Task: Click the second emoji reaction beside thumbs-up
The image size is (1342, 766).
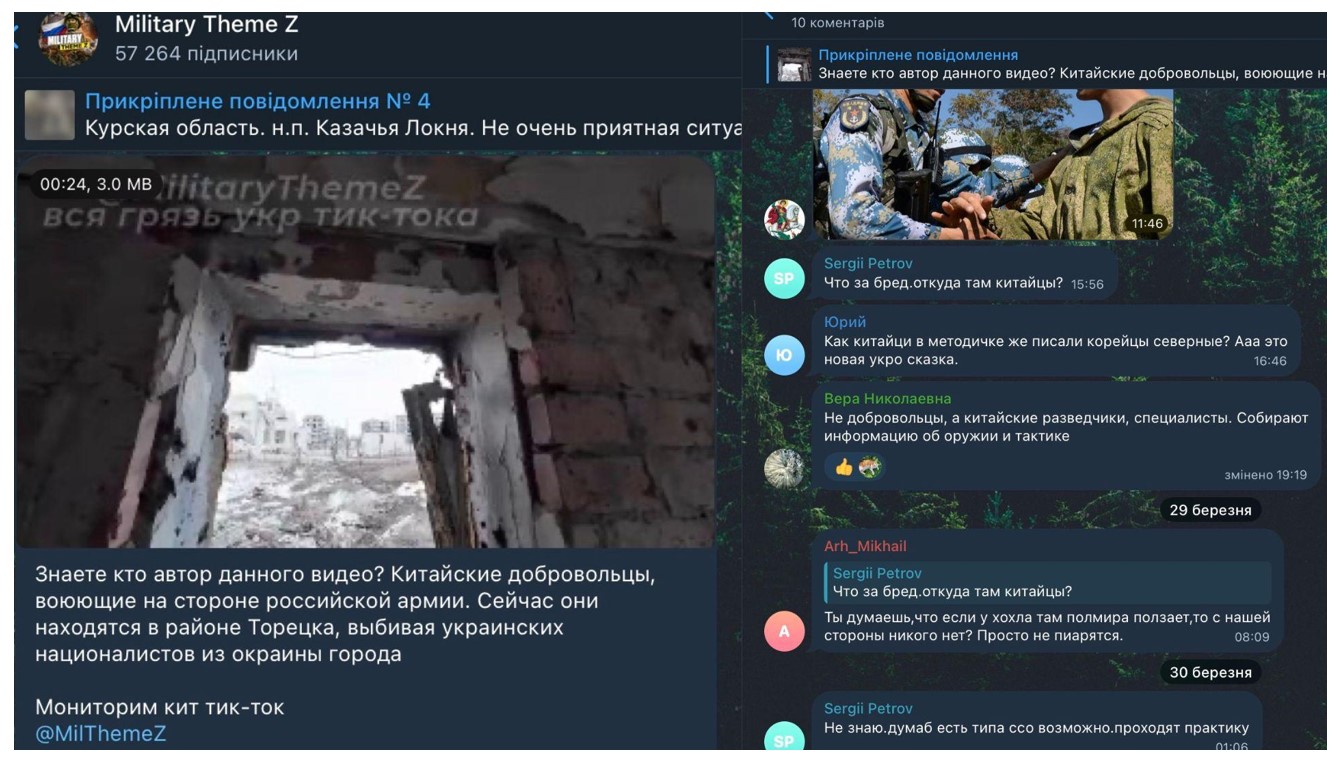Action: tap(869, 467)
